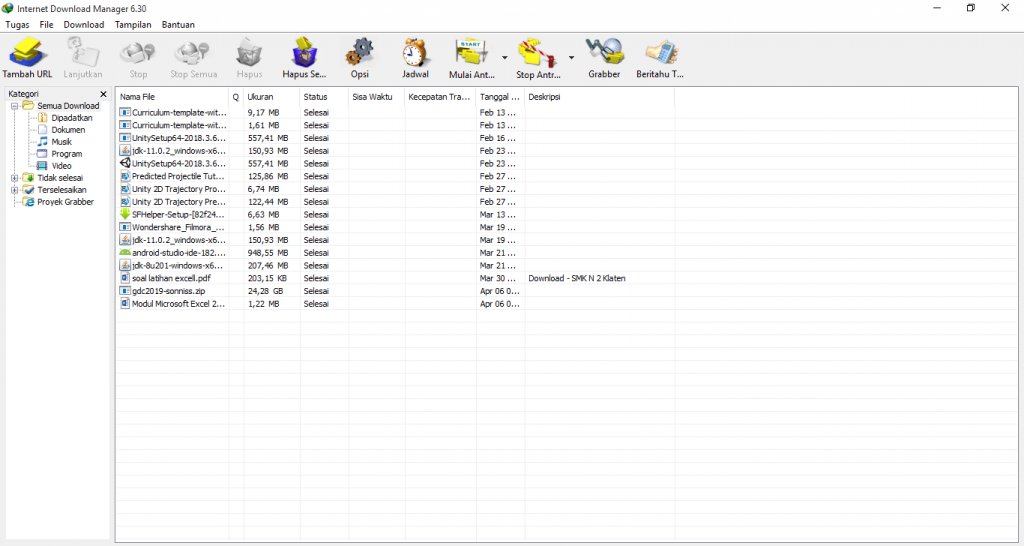
Task: Click the Hapus Semua selesai icon
Action: point(304,52)
